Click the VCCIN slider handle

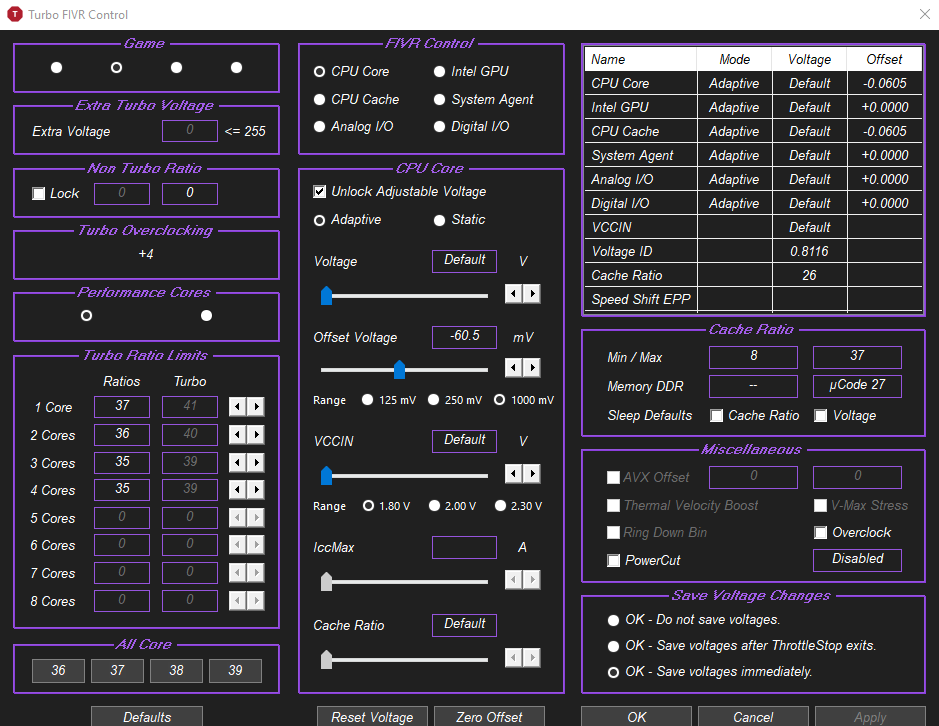[326, 476]
